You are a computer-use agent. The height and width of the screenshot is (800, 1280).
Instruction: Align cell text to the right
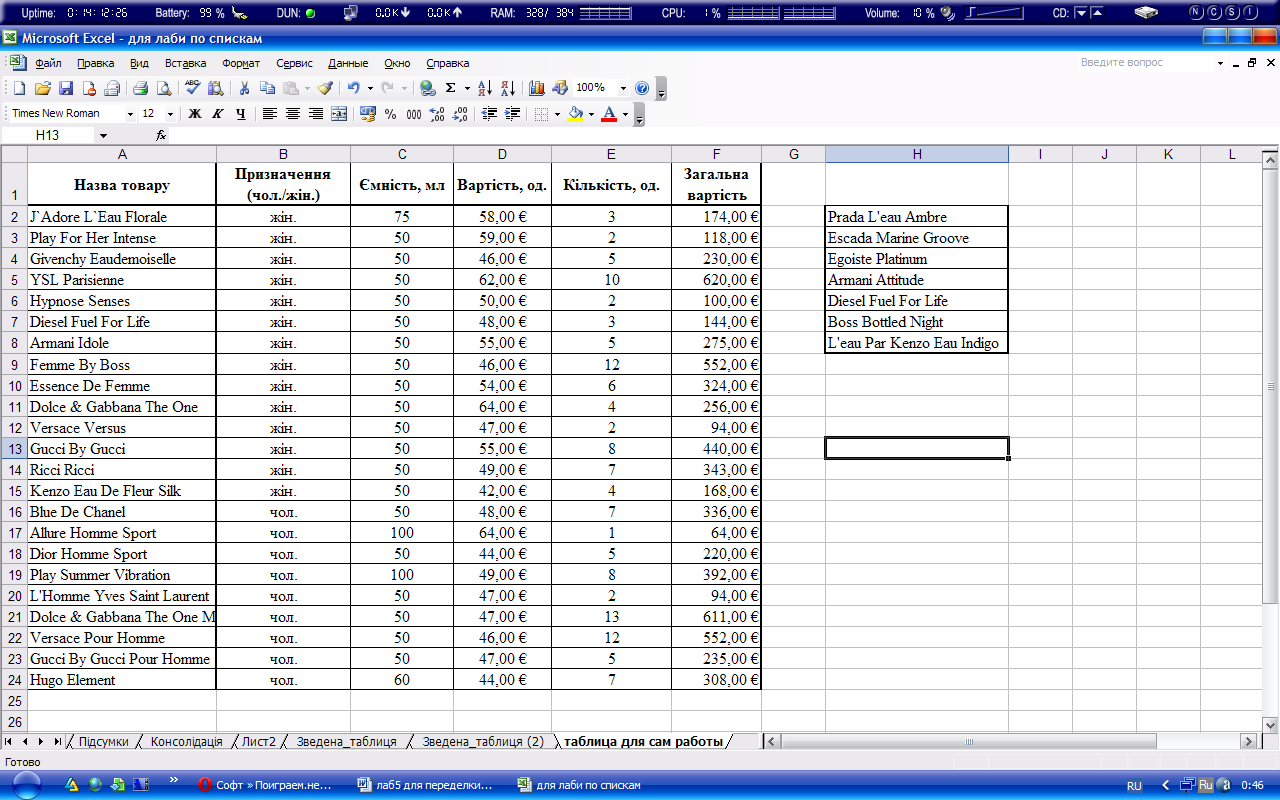click(x=316, y=114)
